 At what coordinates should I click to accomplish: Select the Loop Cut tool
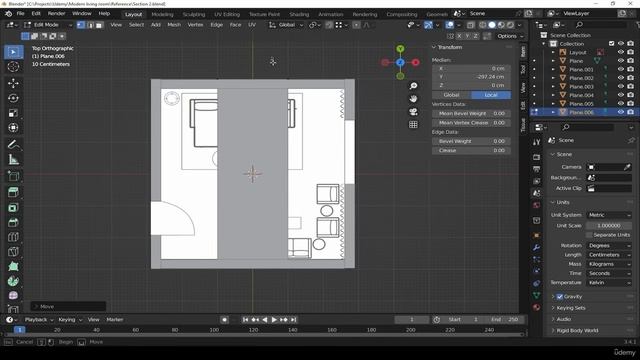(13, 237)
